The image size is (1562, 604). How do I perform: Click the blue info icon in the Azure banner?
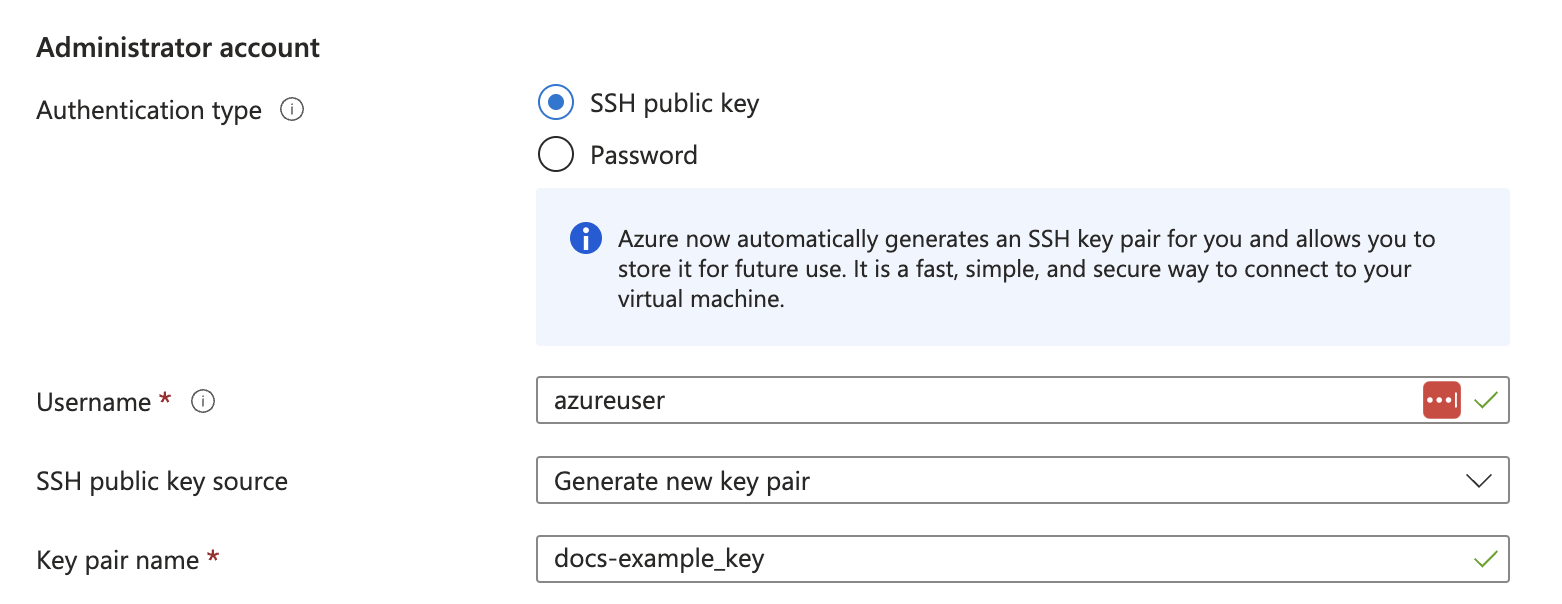pos(586,239)
